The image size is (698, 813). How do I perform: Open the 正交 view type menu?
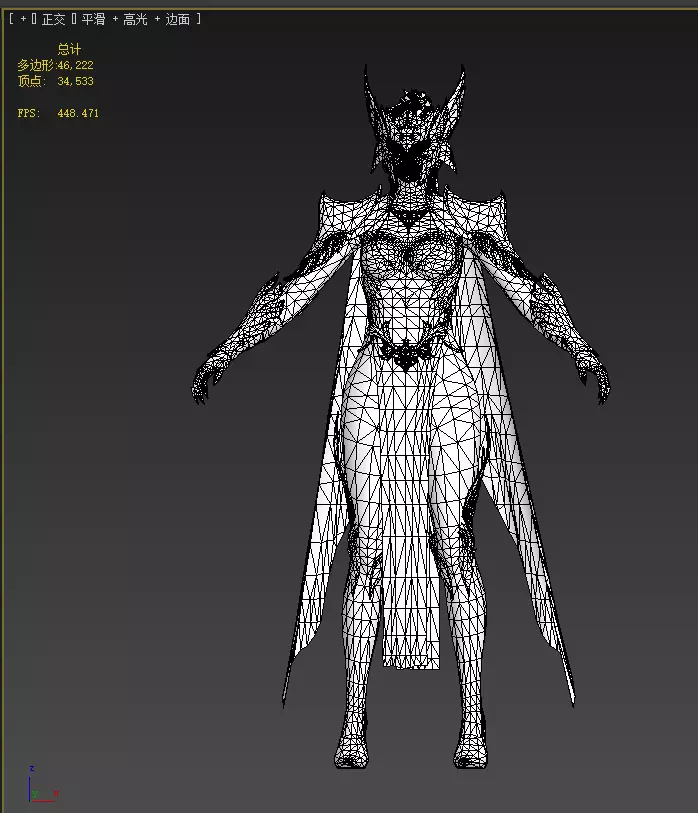[x=53, y=19]
